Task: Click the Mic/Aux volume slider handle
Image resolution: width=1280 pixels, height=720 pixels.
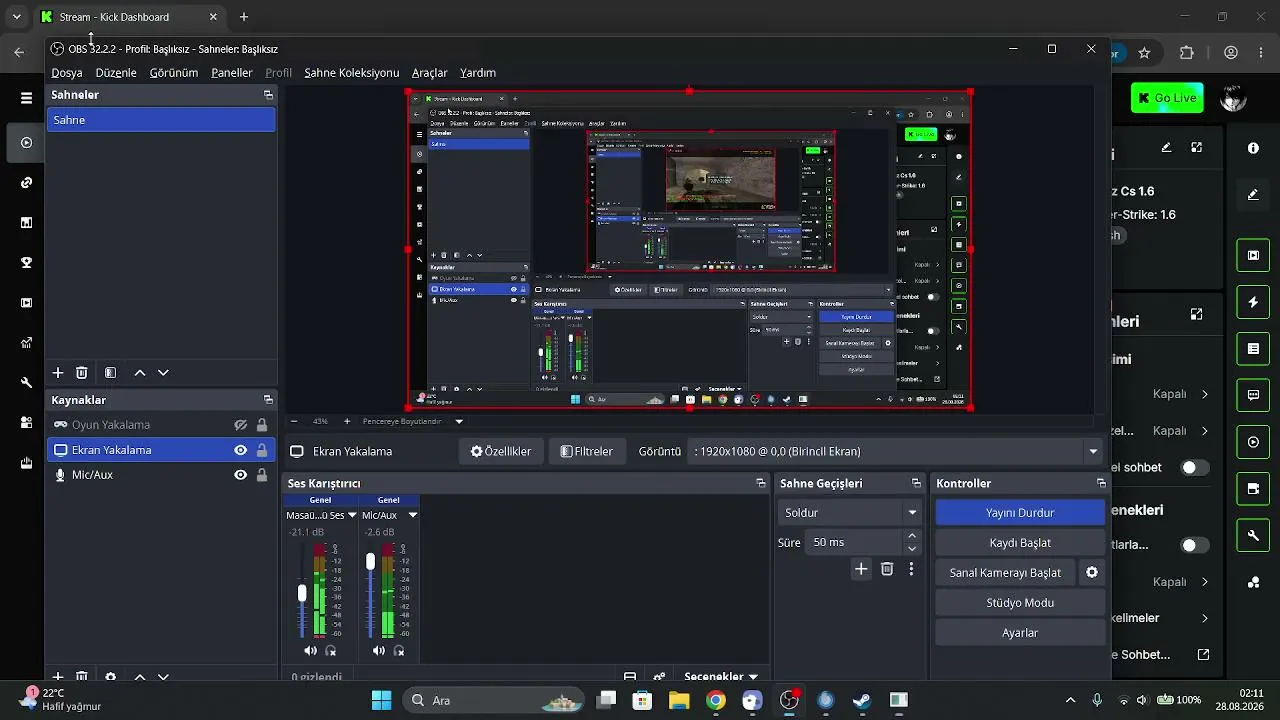Action: pos(370,562)
